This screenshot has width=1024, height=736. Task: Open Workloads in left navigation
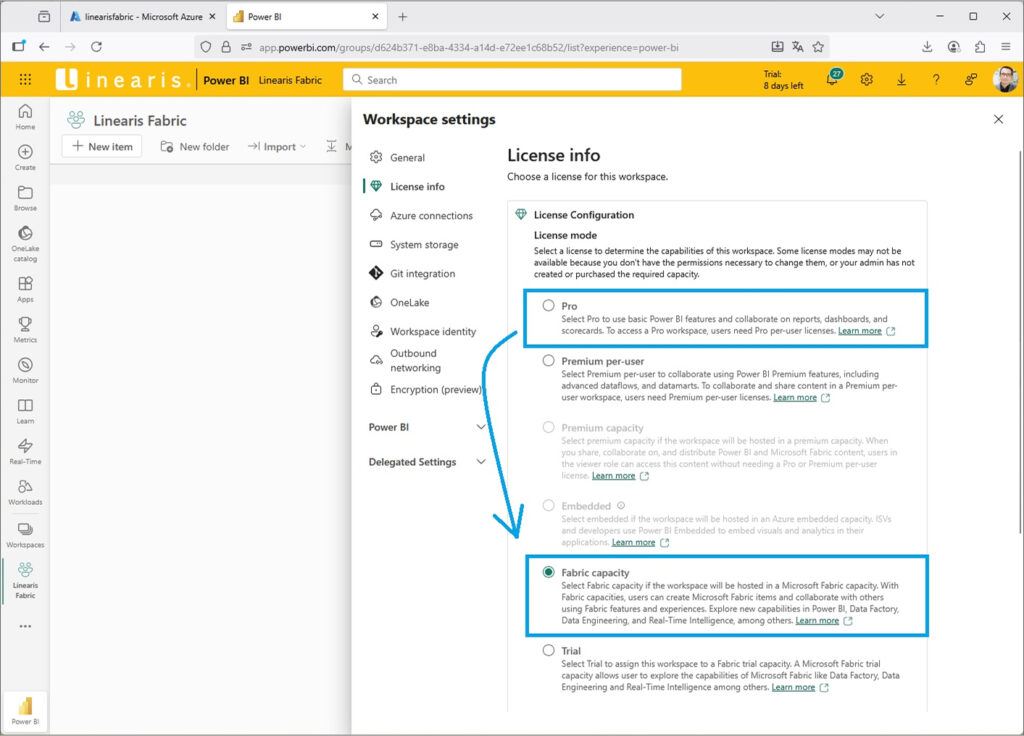pos(25,492)
